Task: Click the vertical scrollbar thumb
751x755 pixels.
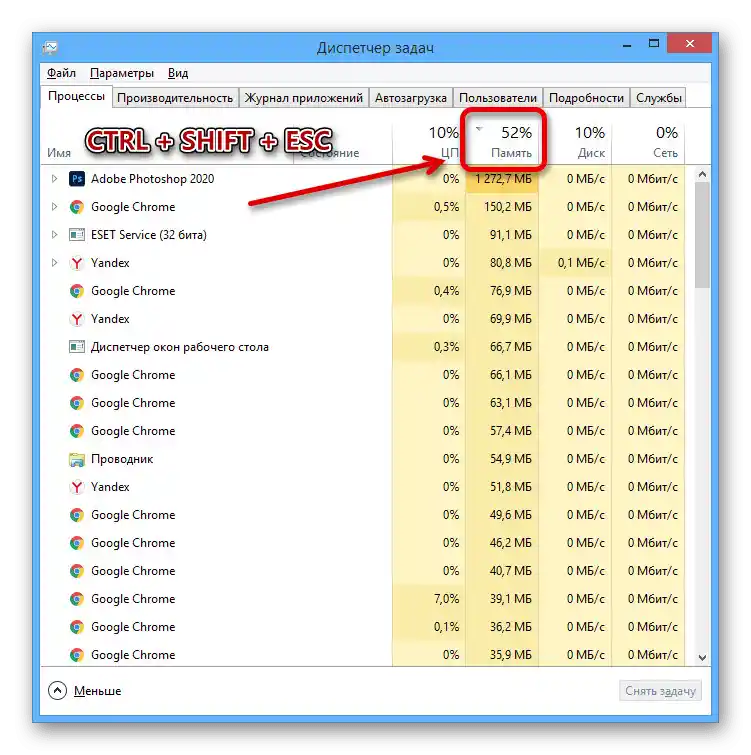Action: [x=702, y=235]
